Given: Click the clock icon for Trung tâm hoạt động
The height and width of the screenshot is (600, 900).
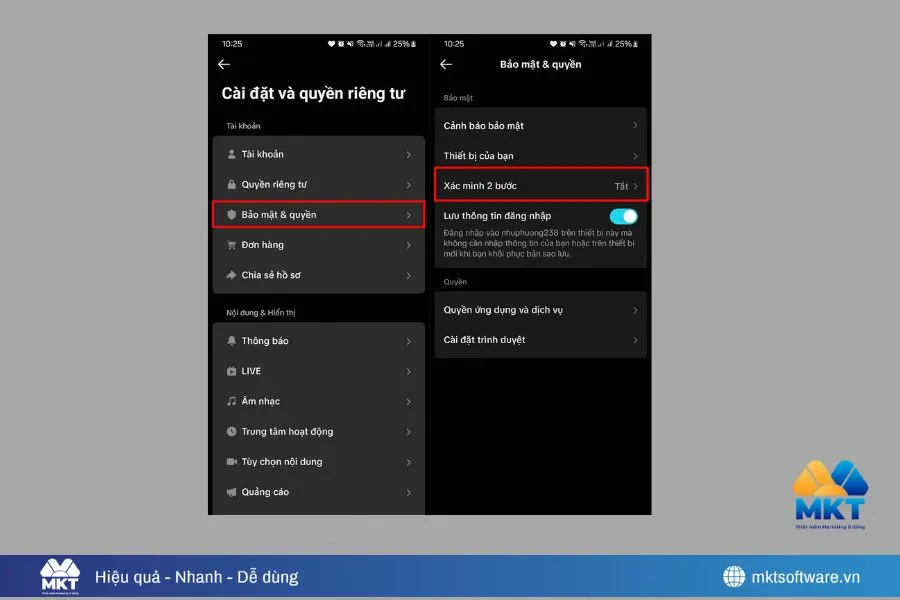Looking at the screenshot, I should [232, 431].
